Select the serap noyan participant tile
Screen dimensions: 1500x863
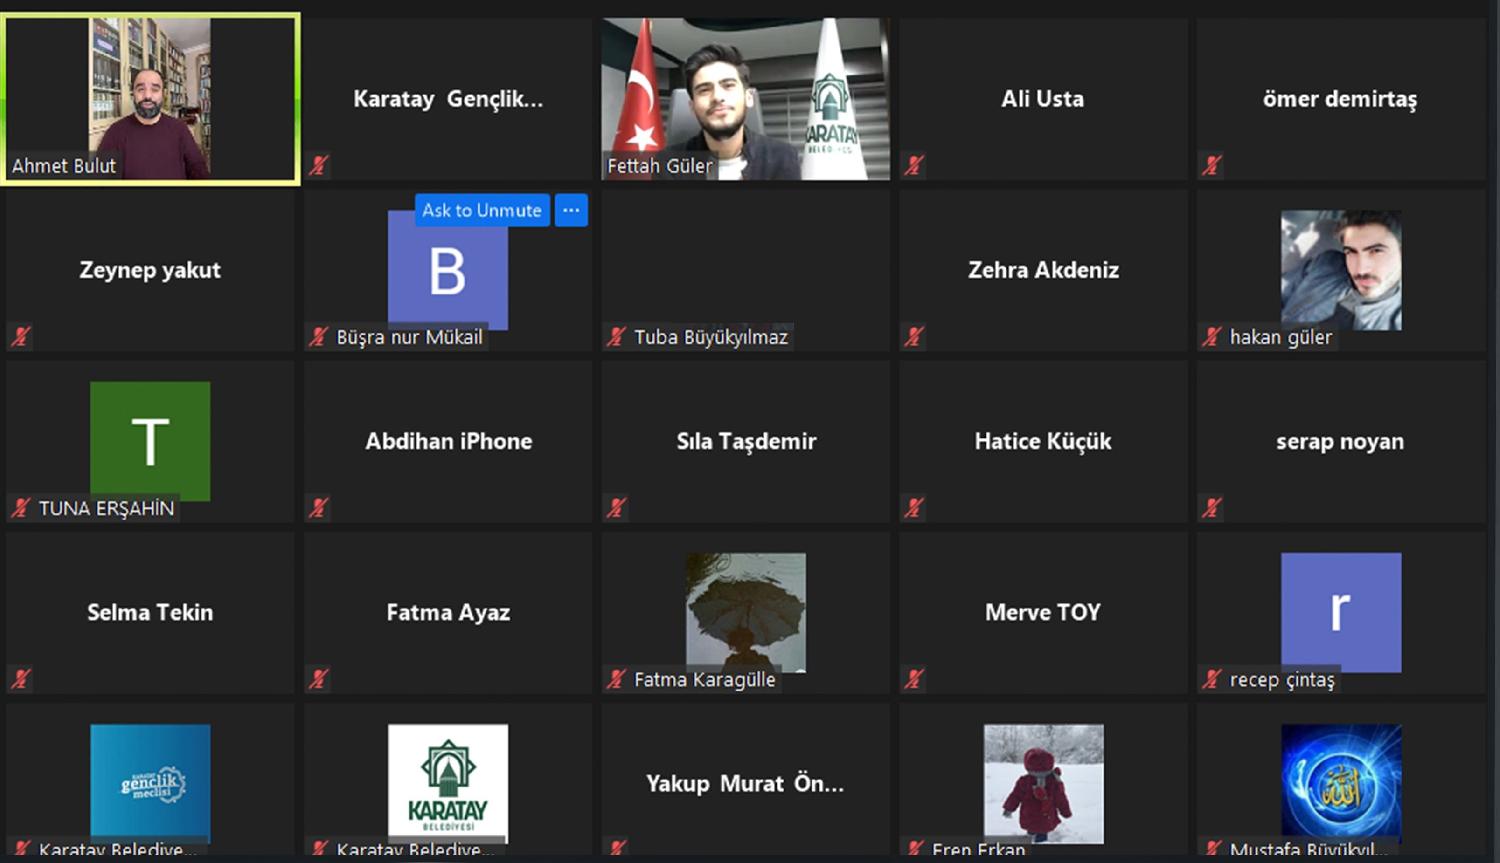pos(1341,441)
